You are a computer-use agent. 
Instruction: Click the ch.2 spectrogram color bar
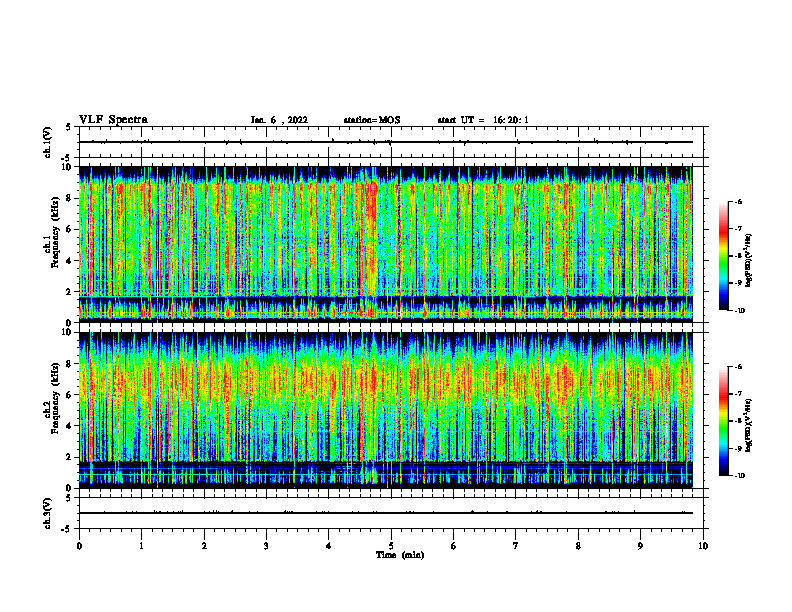pos(723,421)
